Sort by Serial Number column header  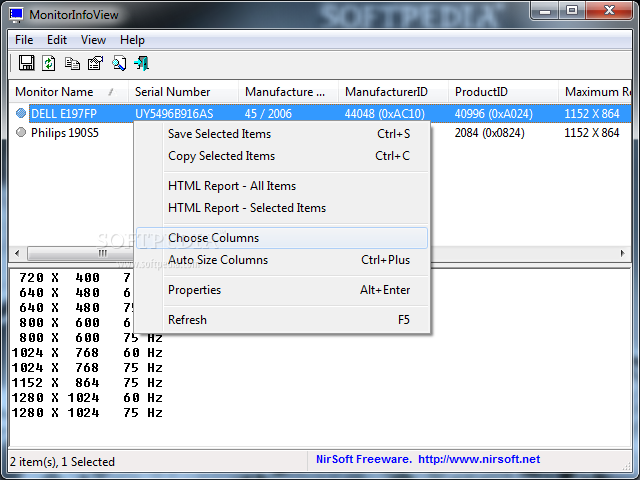point(183,92)
